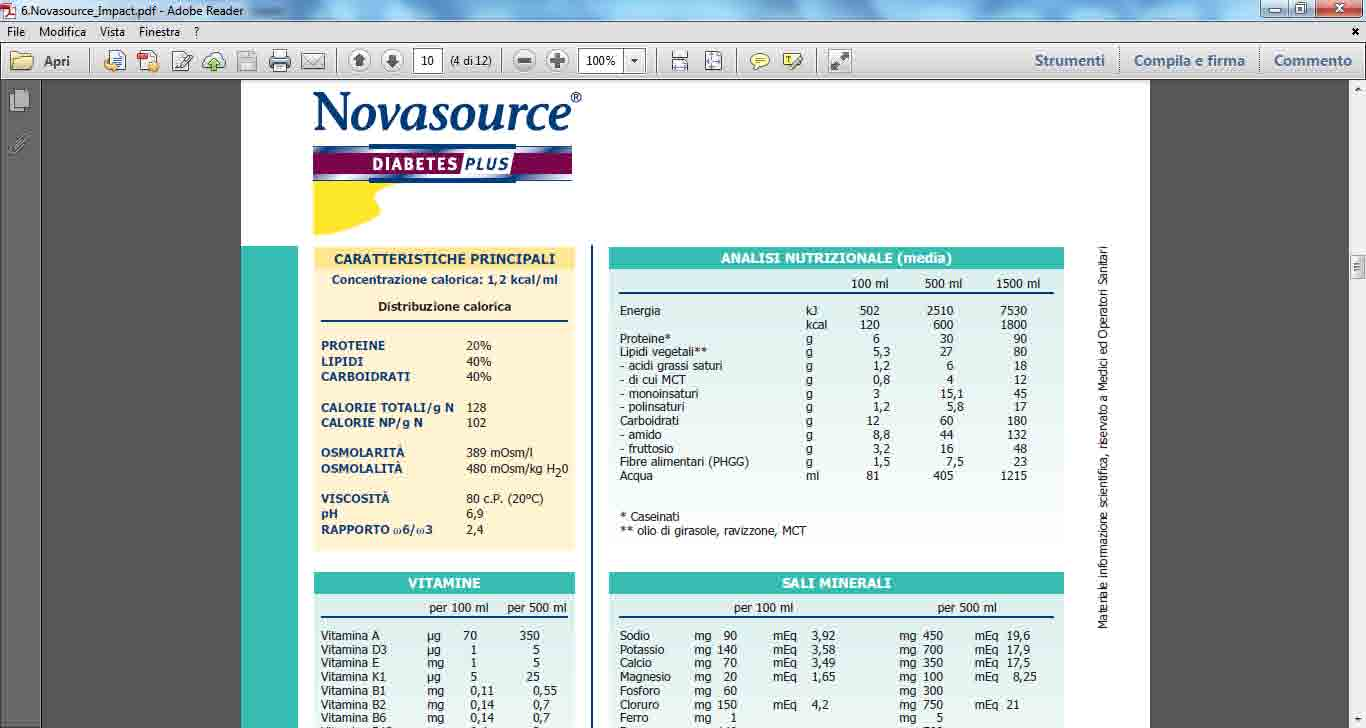Viewport: 1366px width, 728px height.
Task: Click the 'Magnesio' row label
Action: tap(645, 677)
